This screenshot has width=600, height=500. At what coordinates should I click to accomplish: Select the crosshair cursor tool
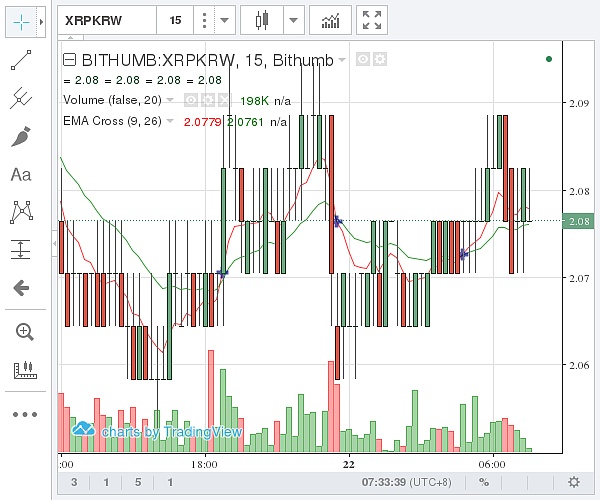click(21, 22)
